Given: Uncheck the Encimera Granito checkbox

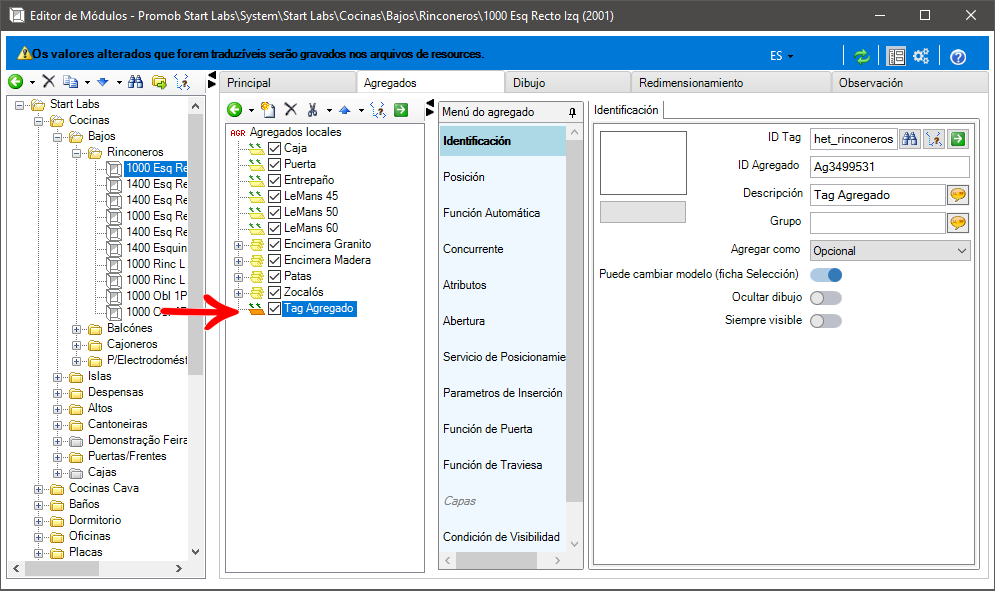Looking at the screenshot, I should click(x=275, y=244).
